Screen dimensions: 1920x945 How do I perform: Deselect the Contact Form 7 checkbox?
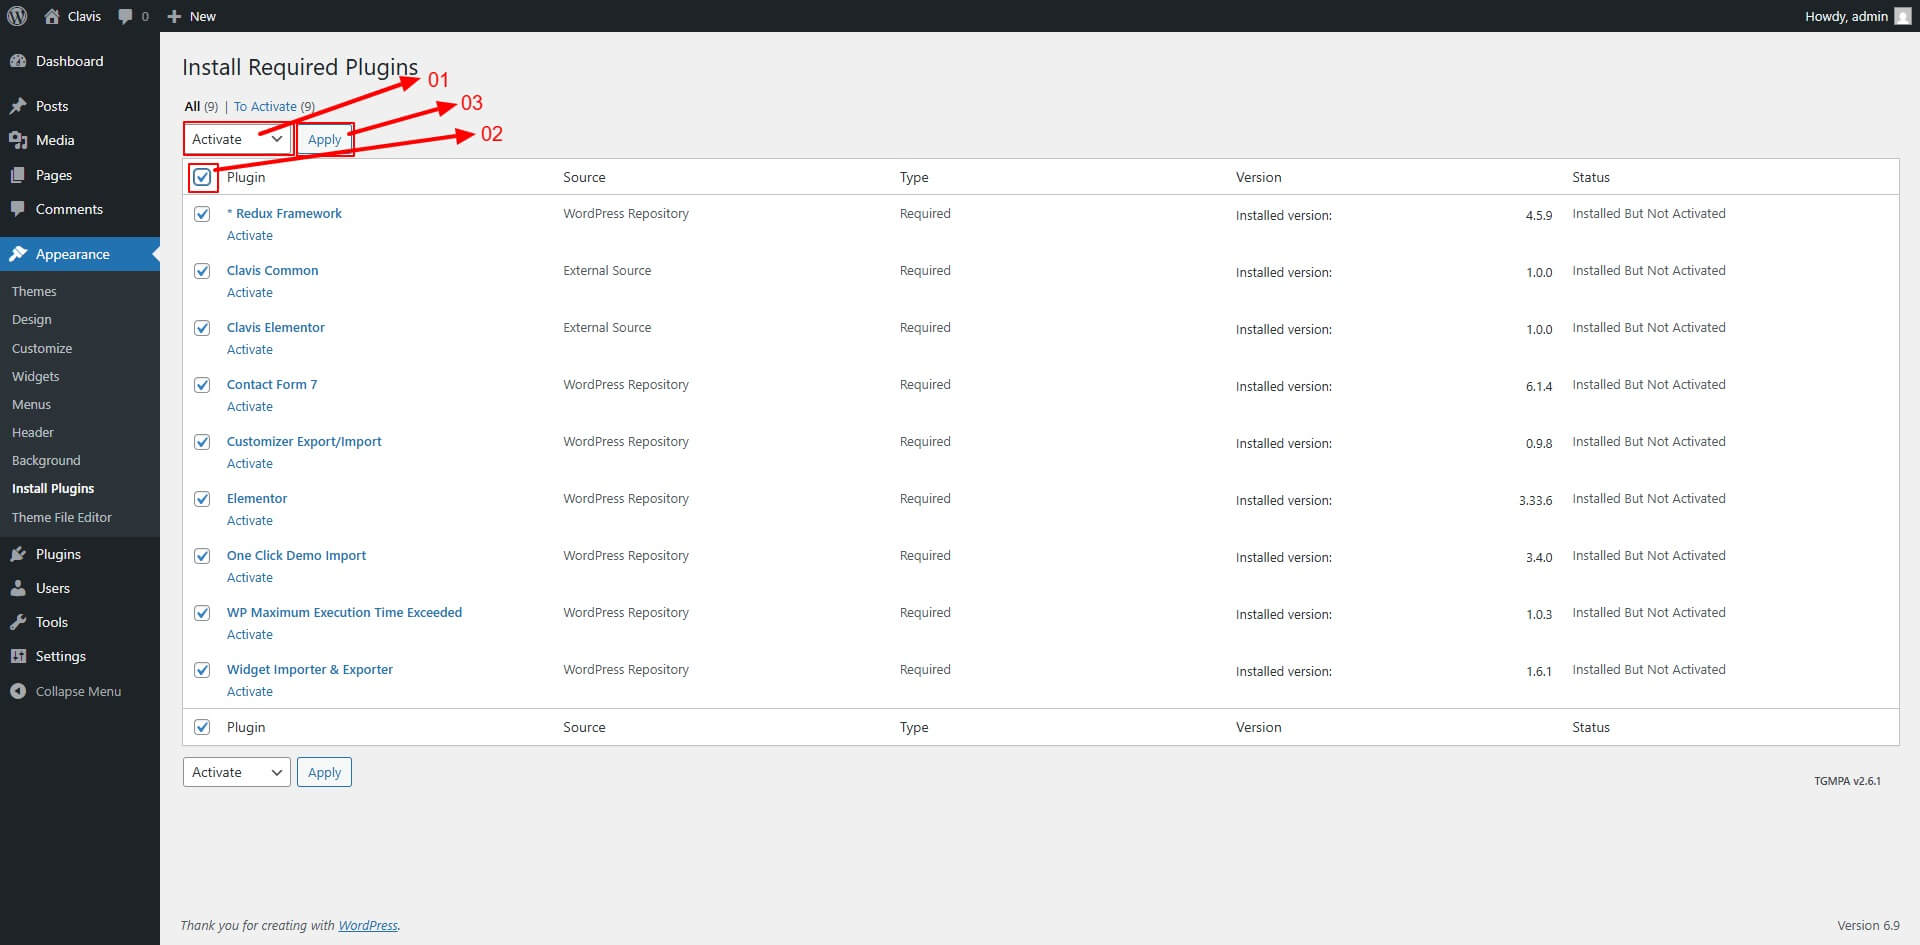coord(202,385)
